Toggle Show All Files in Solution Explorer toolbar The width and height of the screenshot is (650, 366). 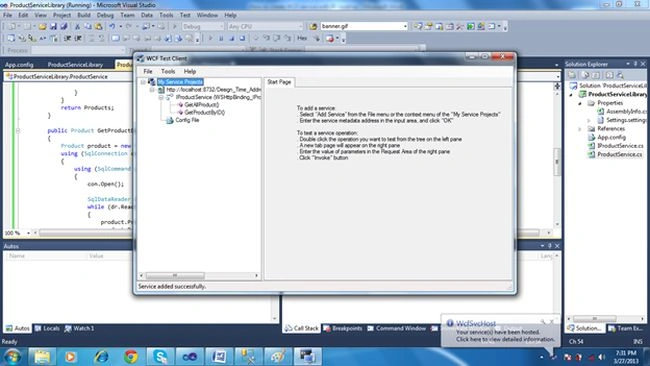pos(585,75)
